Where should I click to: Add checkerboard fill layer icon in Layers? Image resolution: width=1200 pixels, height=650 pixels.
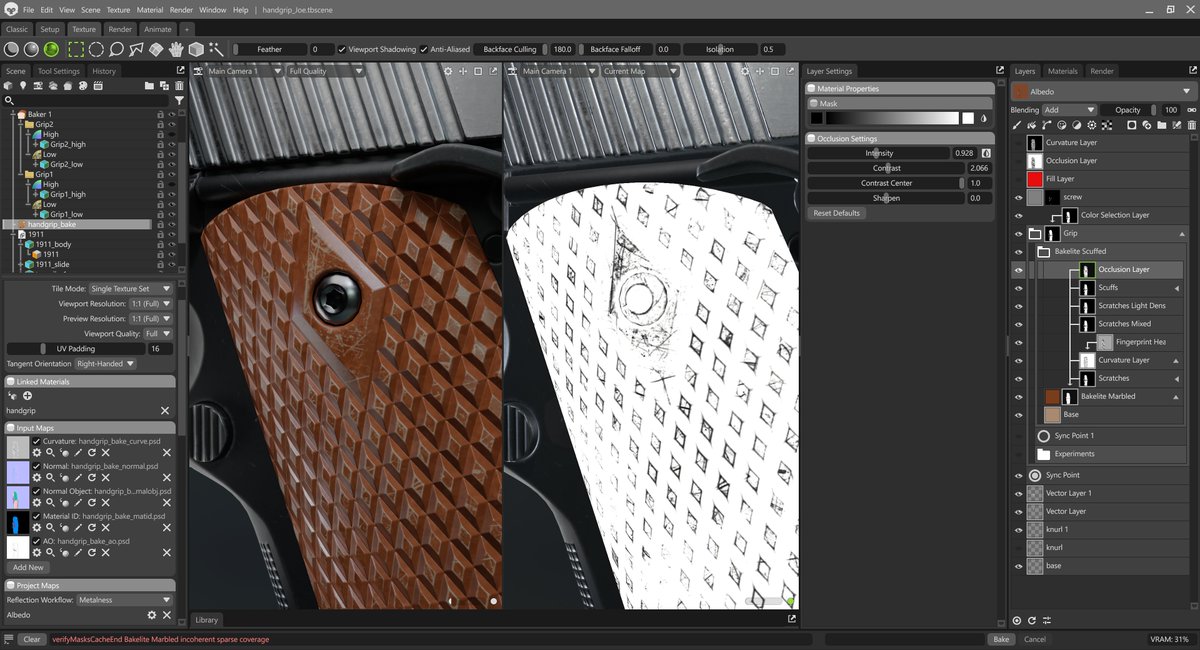coord(1107,125)
